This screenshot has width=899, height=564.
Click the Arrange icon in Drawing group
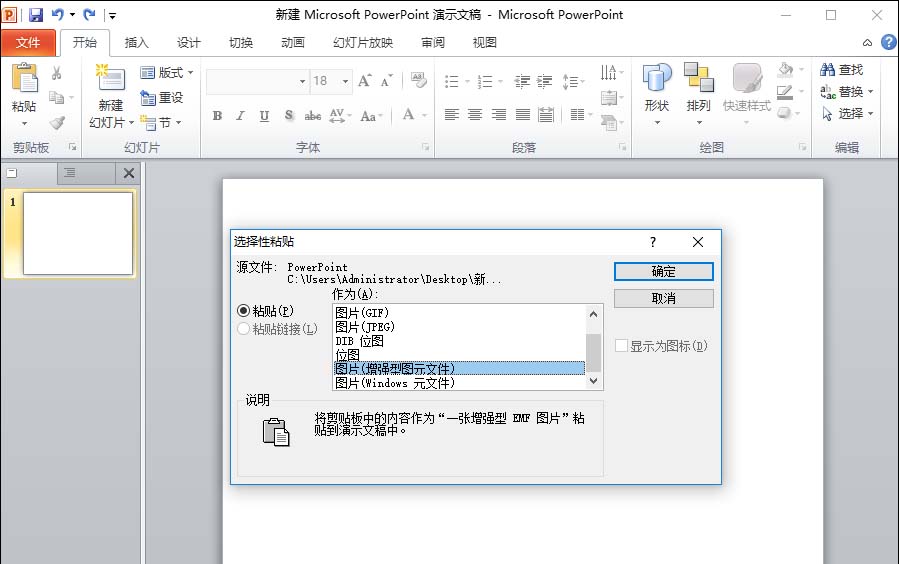point(698,77)
